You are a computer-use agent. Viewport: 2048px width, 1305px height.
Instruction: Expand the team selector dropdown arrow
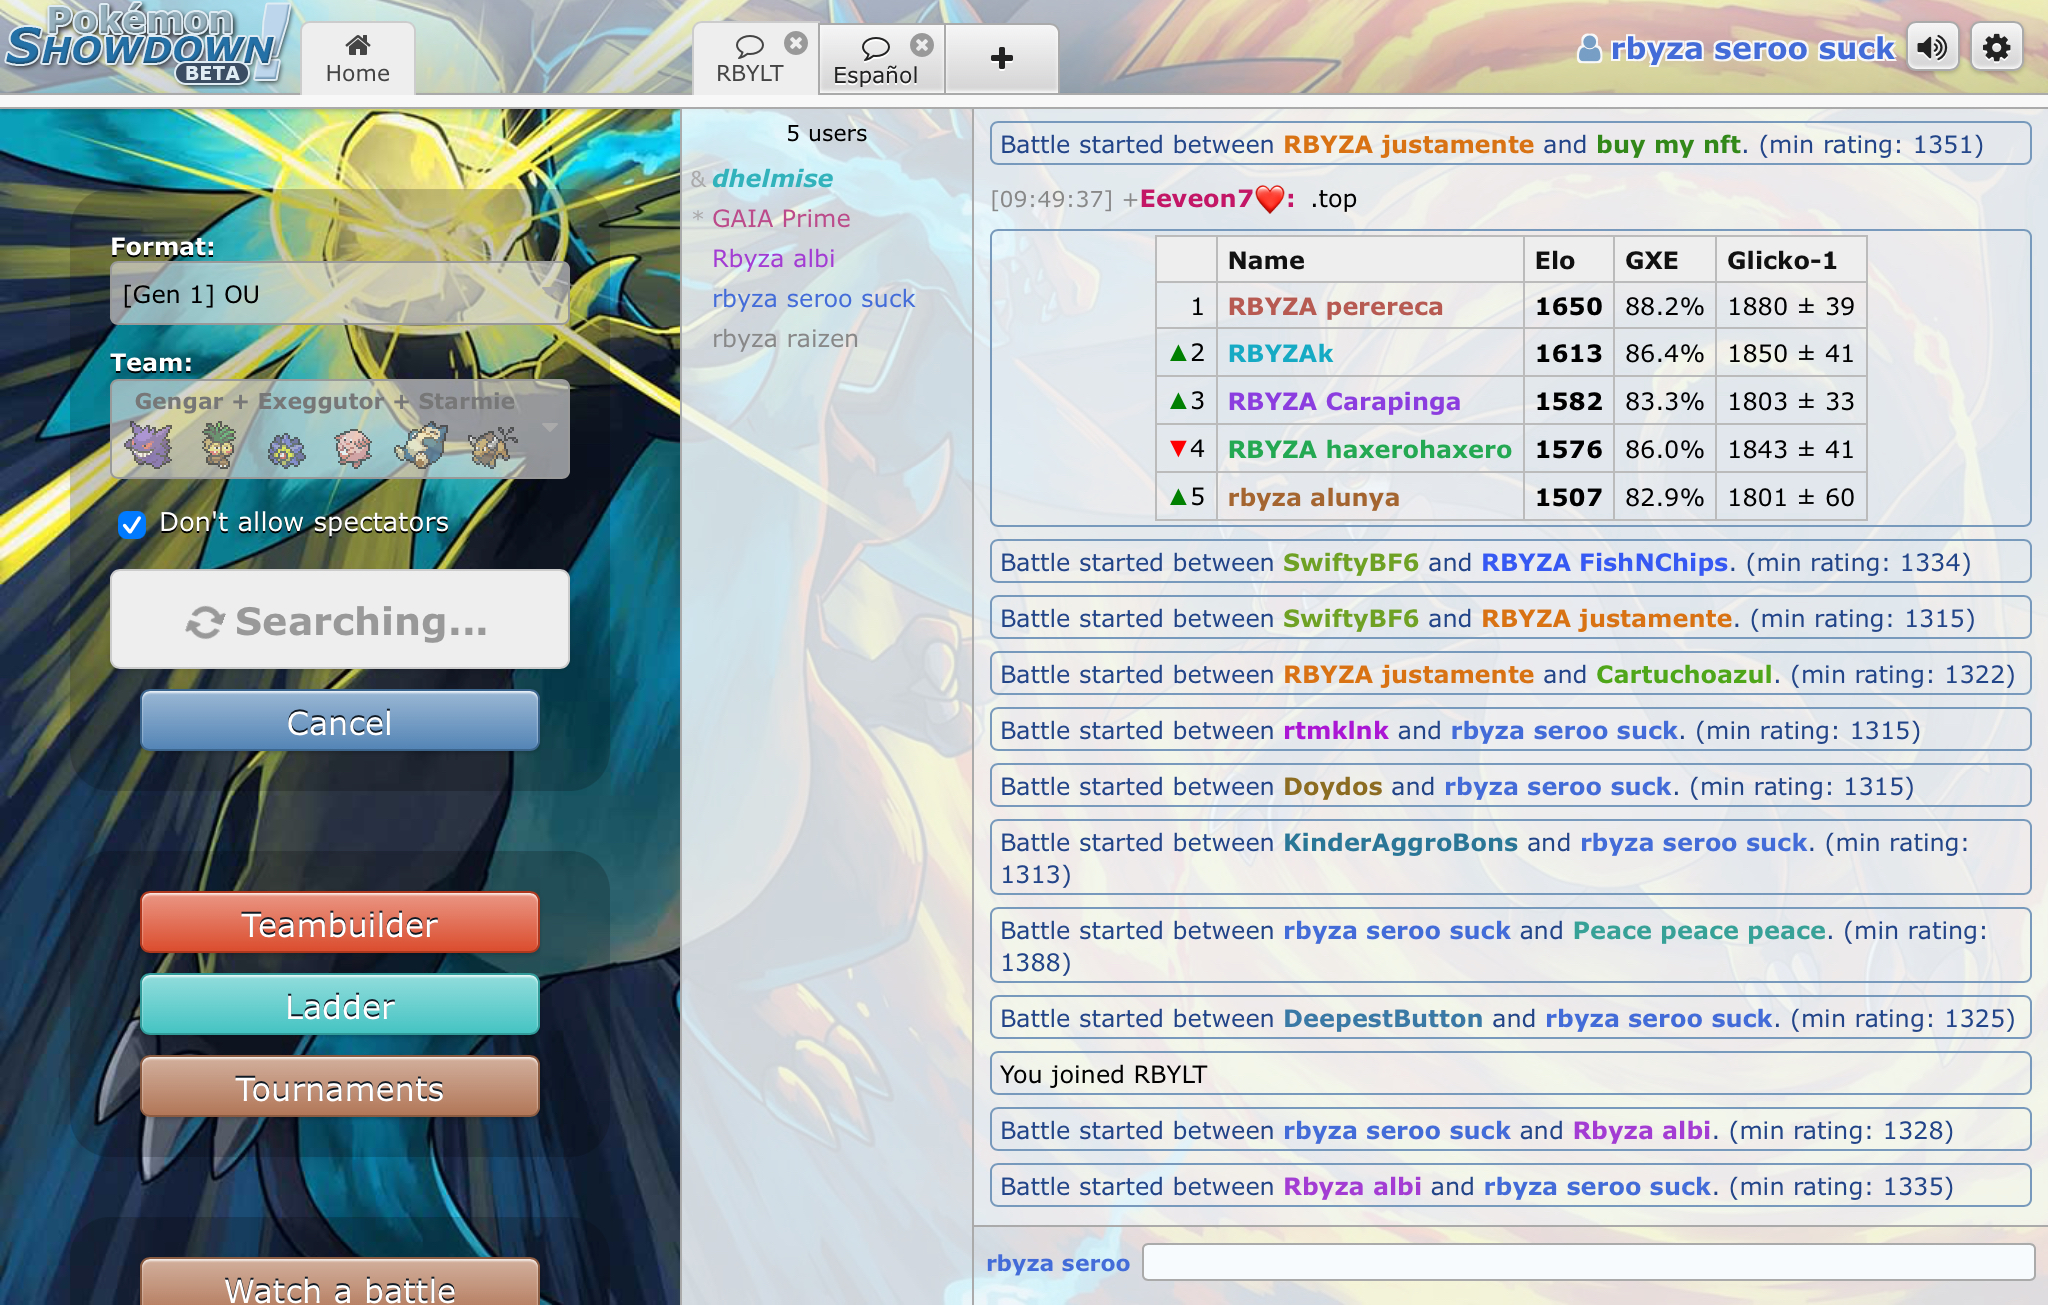[549, 427]
